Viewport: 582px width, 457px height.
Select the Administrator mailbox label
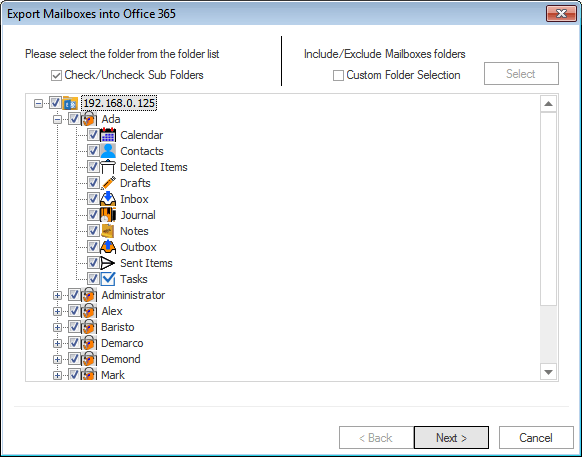pos(133,295)
